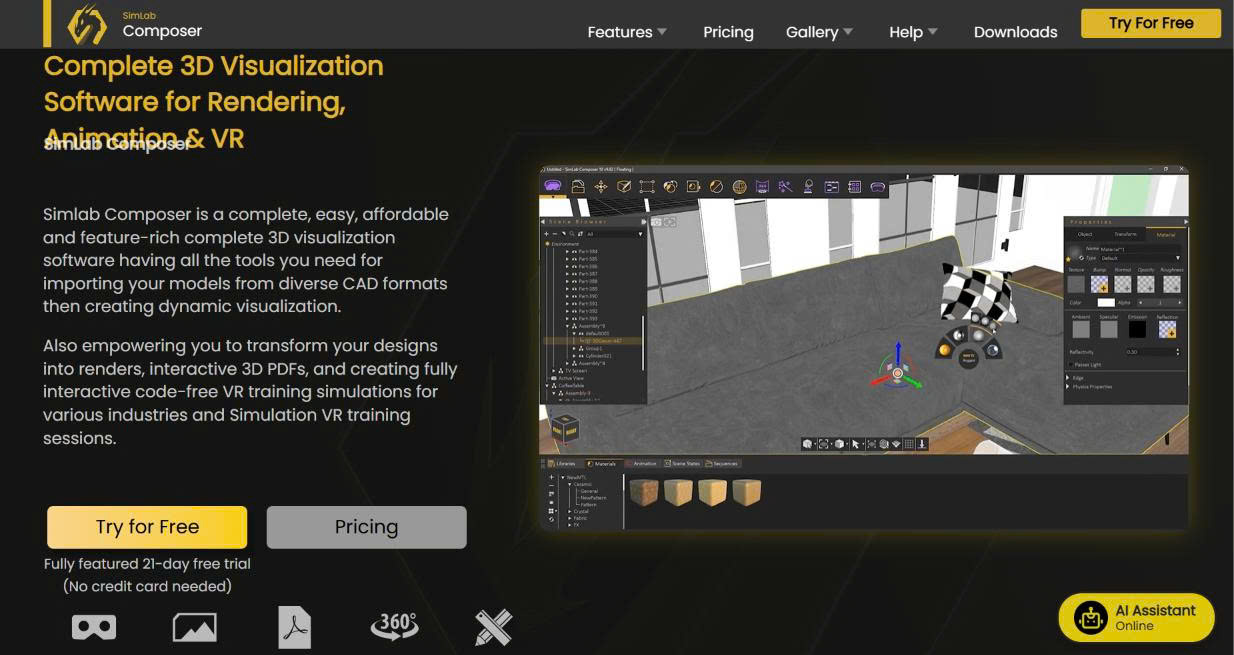1234x655 pixels.
Task: Click the gray Pricing button
Action: [x=366, y=527]
